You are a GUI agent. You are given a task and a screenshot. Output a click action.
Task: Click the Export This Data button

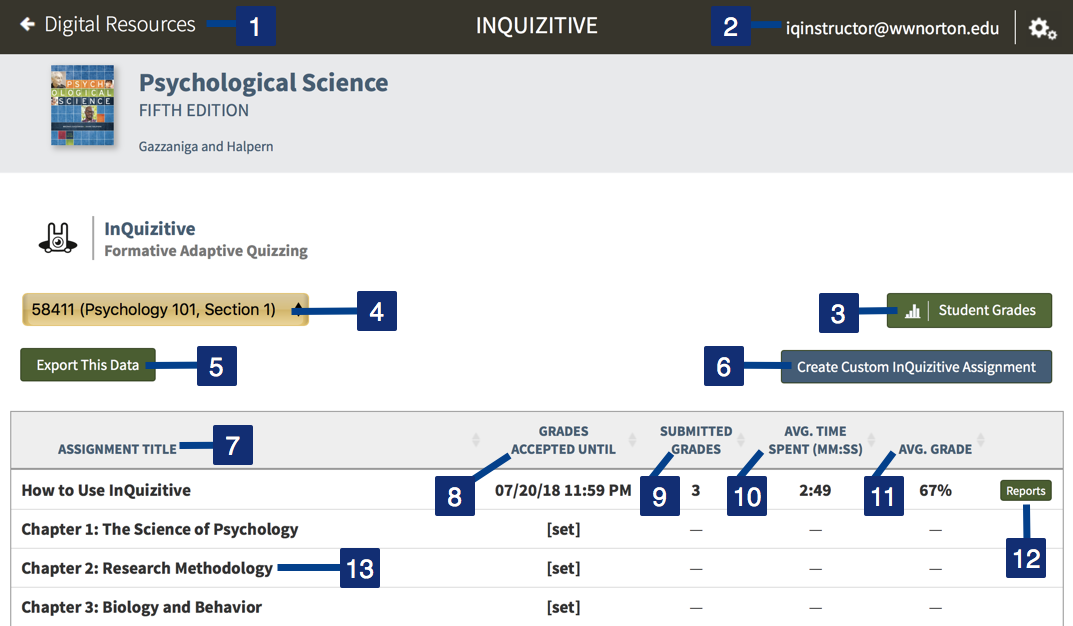tap(88, 365)
